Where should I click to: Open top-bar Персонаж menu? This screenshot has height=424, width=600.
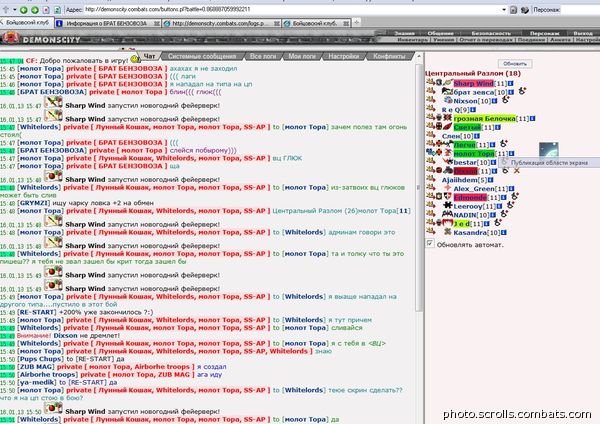point(544,33)
